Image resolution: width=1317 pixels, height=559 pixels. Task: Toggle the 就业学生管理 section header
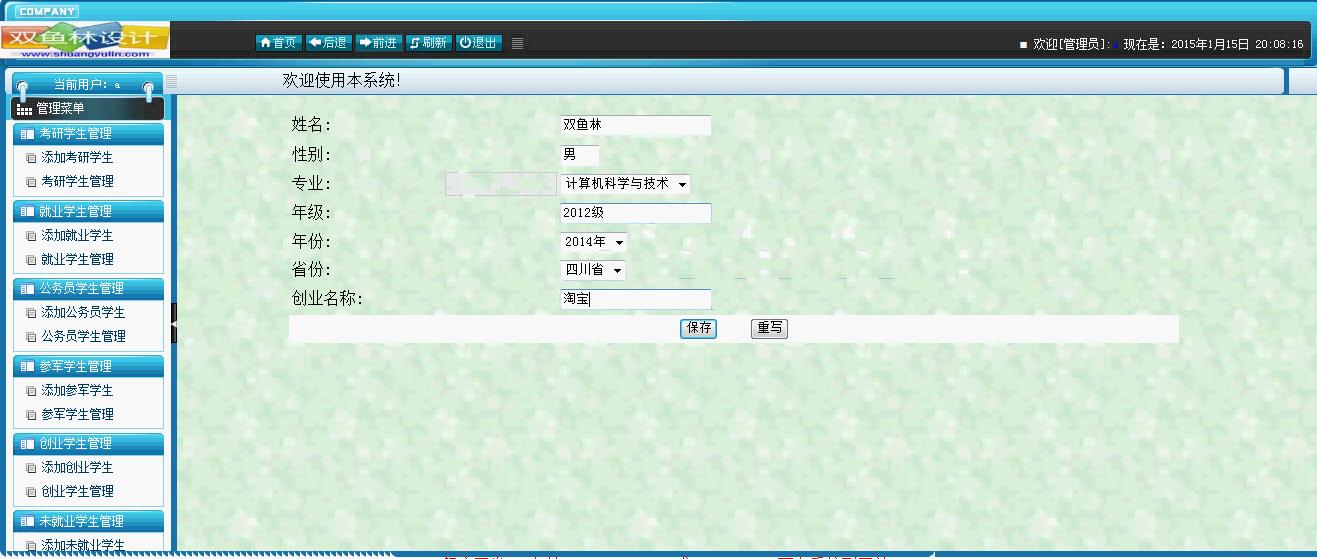point(88,212)
